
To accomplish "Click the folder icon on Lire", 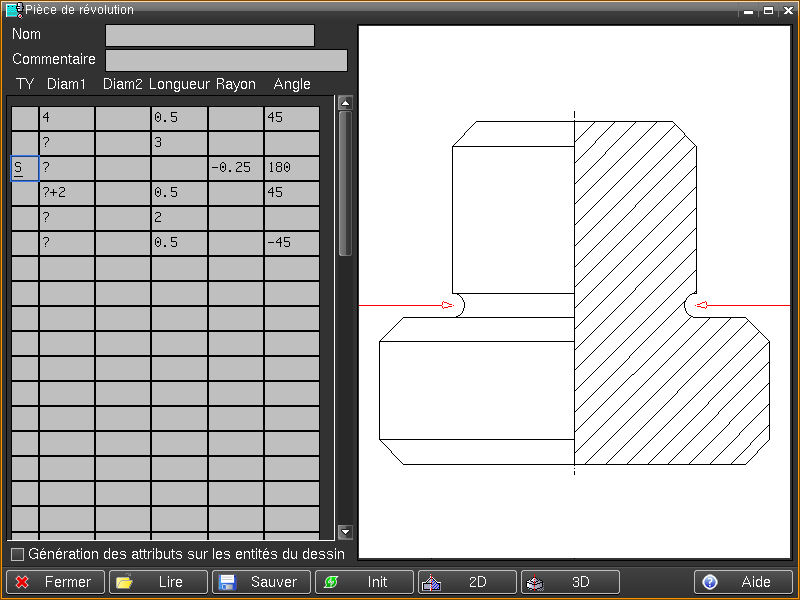I will pyautogui.click(x=125, y=582).
